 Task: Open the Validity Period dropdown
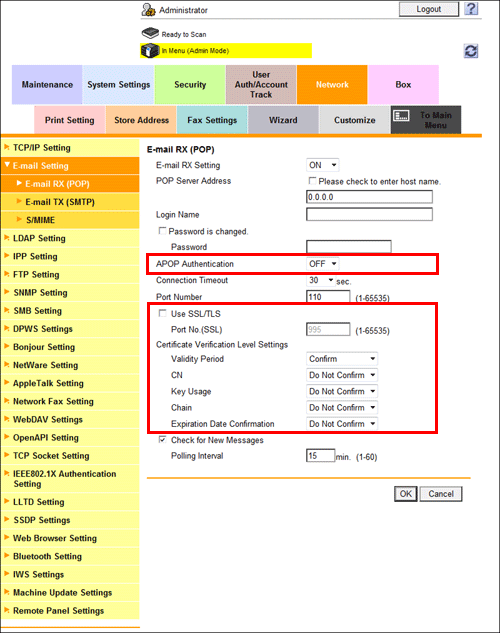(342, 359)
